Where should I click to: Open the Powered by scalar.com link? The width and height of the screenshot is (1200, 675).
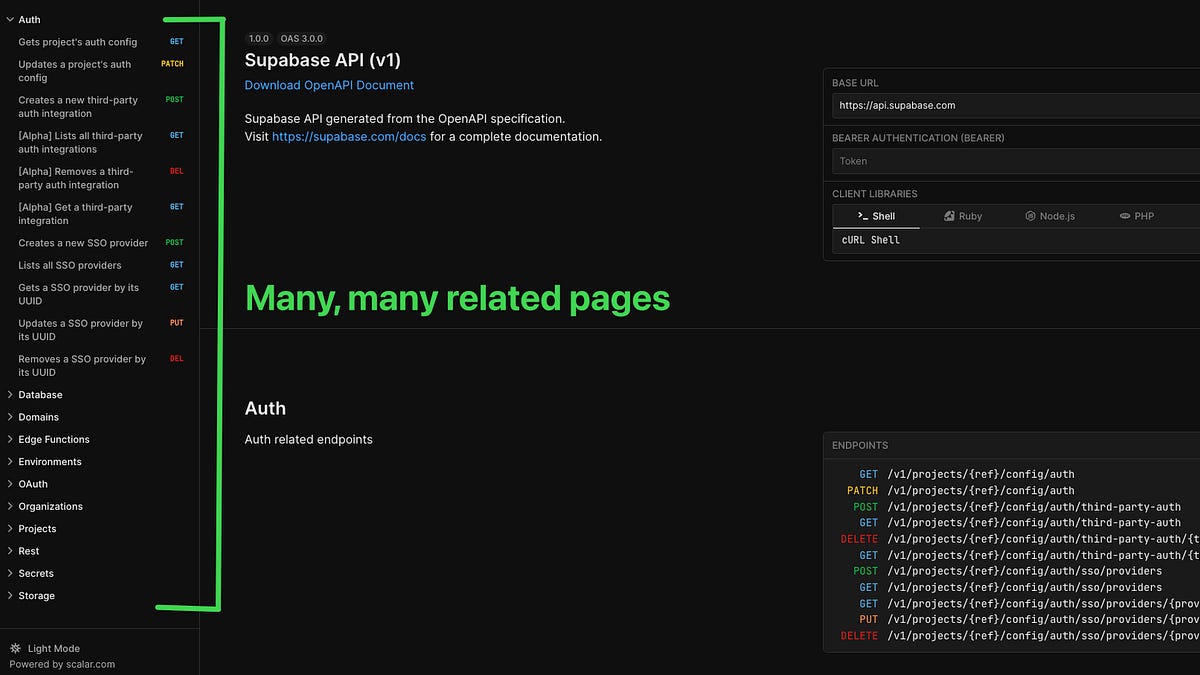point(62,664)
